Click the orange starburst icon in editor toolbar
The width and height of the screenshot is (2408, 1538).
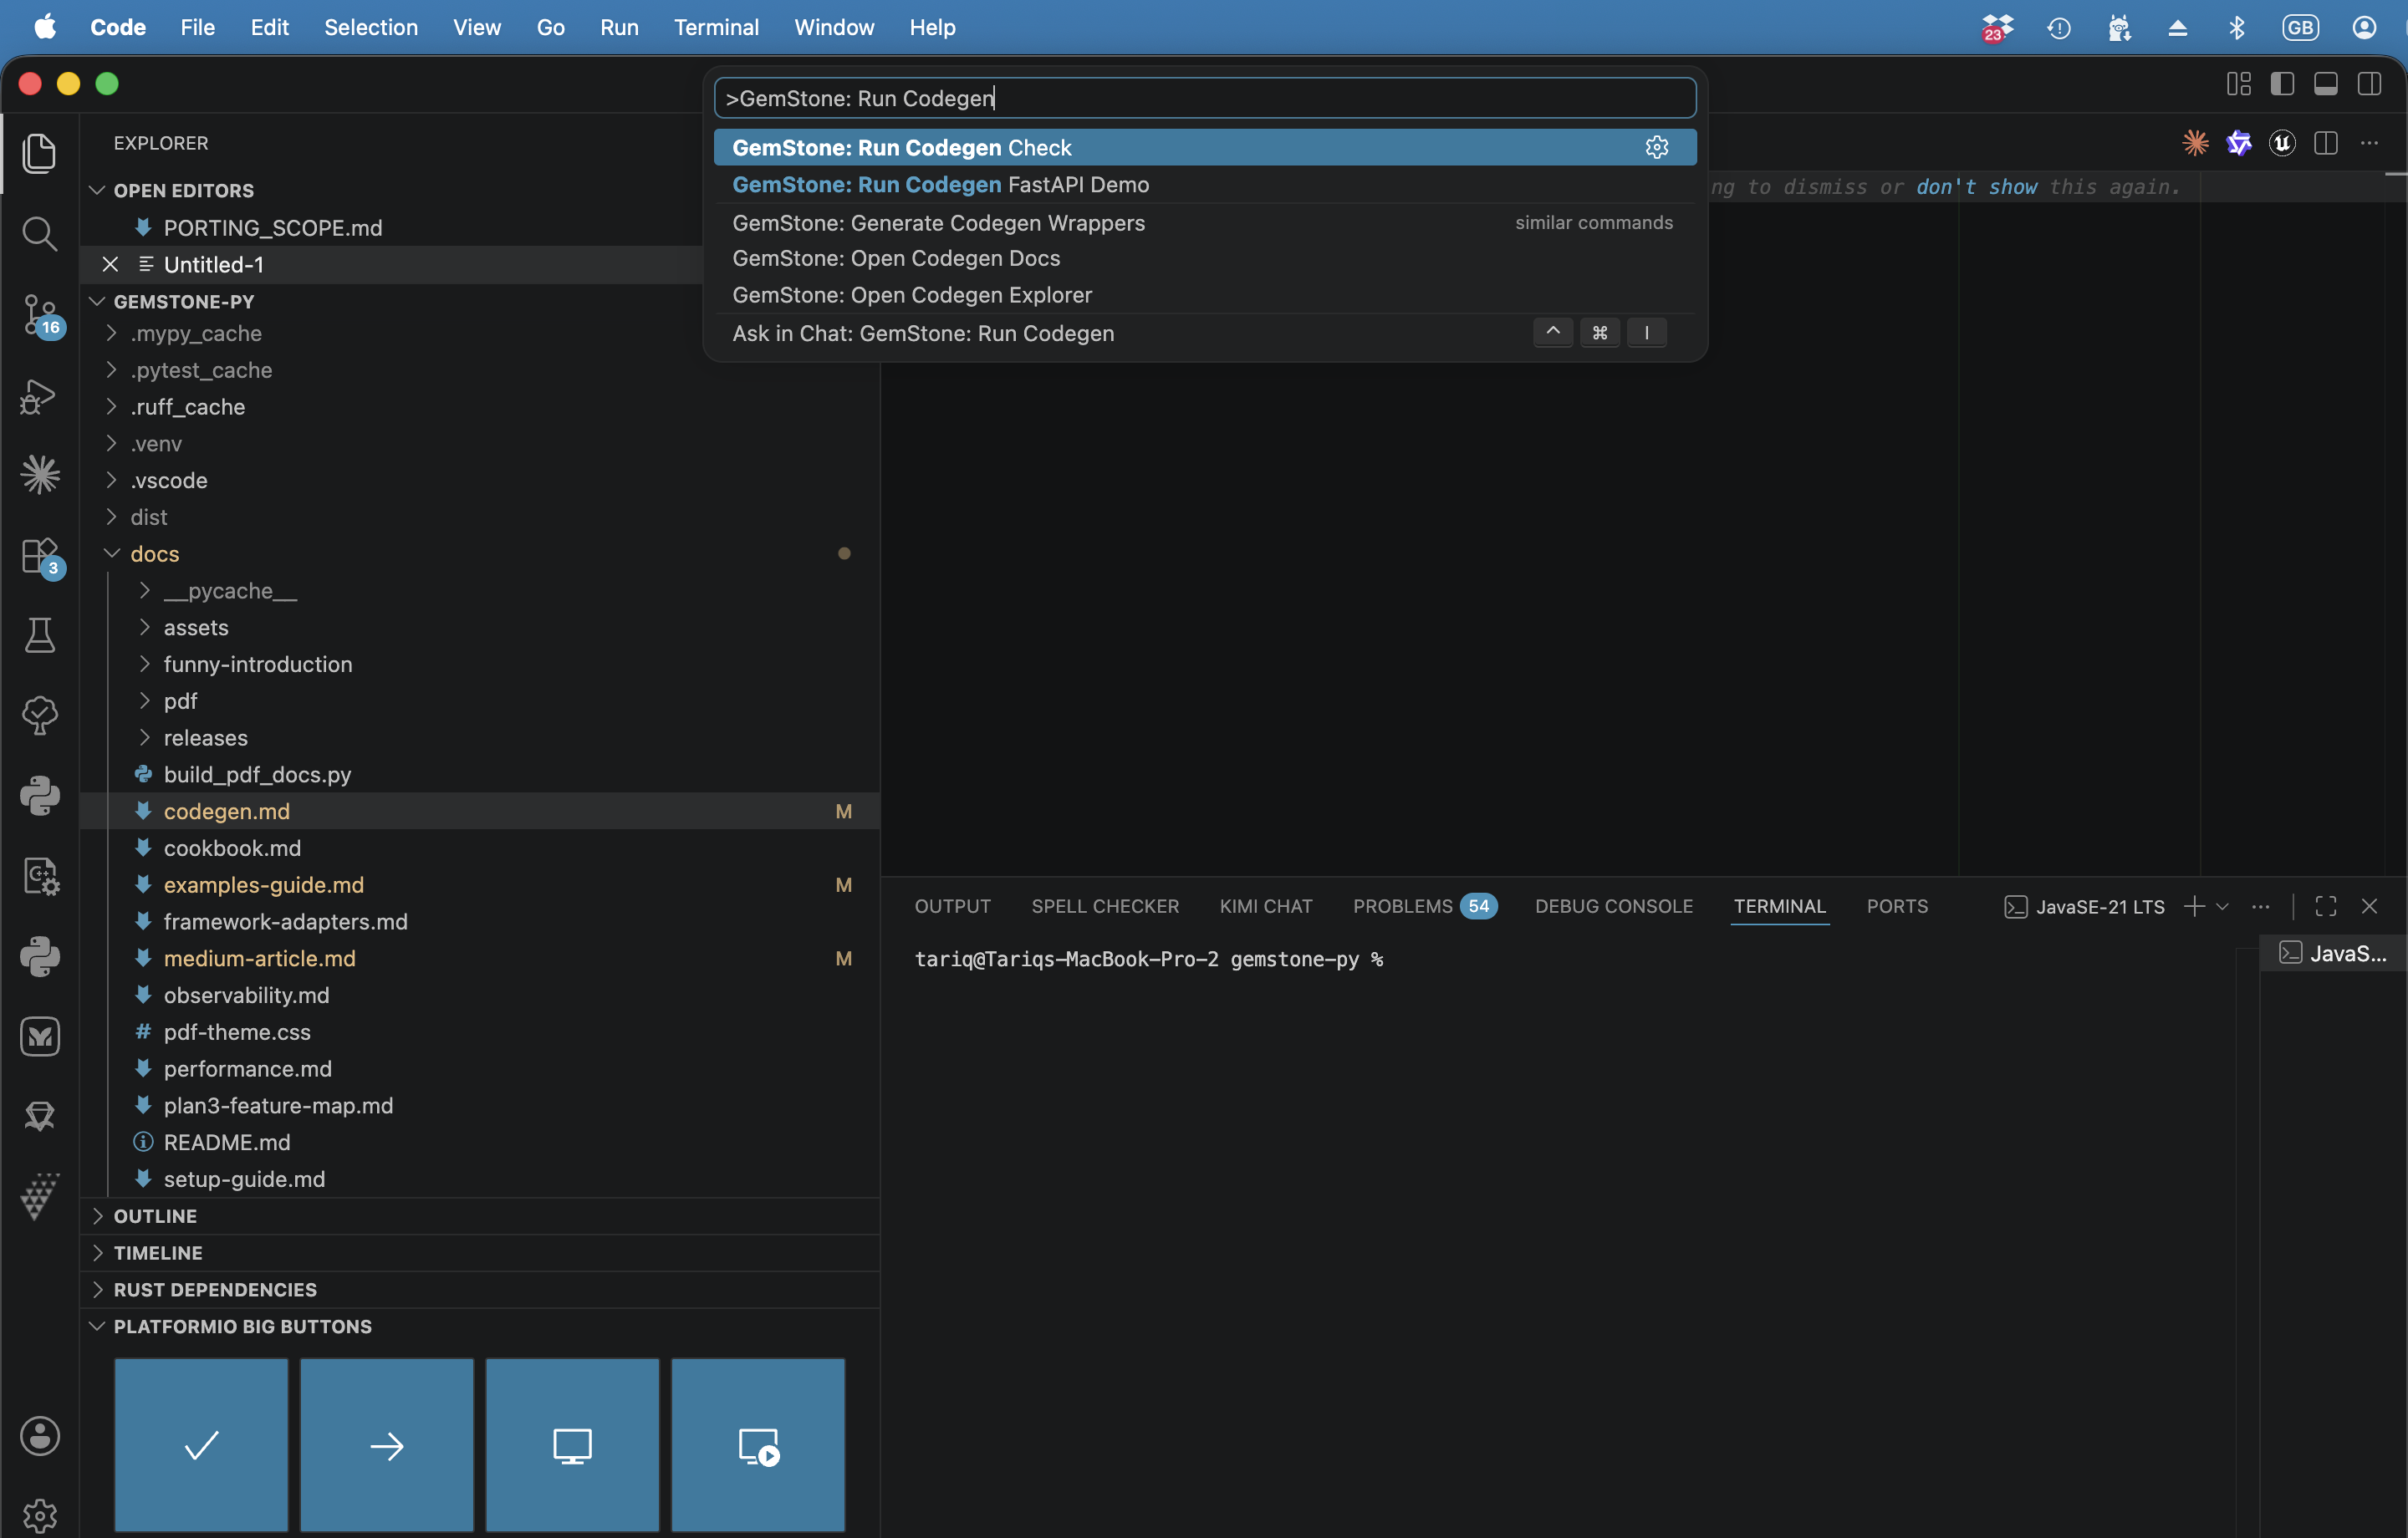(x=2196, y=143)
